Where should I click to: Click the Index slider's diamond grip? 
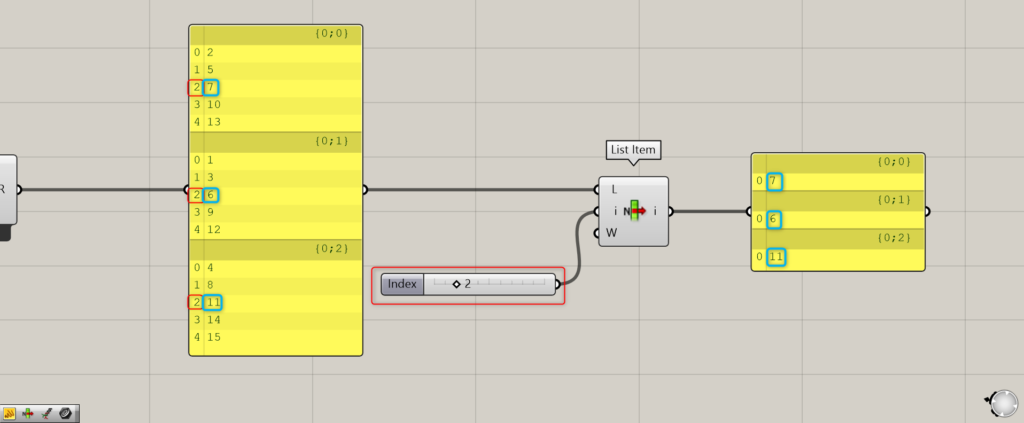tap(456, 285)
